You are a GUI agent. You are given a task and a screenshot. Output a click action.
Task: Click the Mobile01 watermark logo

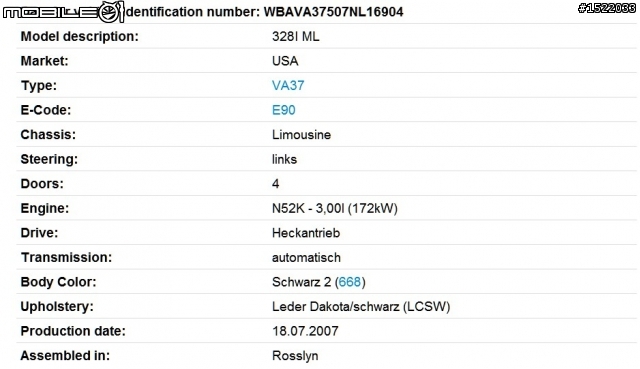click(64, 12)
